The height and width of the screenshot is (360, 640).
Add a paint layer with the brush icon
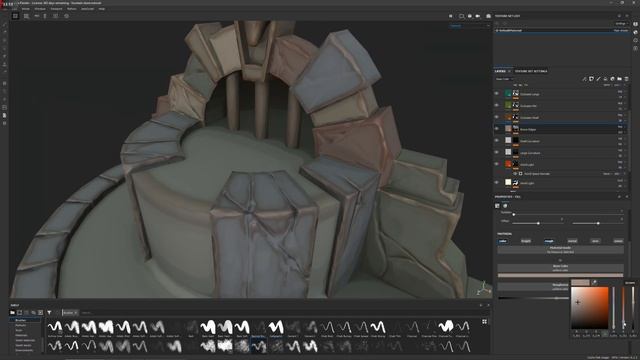click(598, 79)
